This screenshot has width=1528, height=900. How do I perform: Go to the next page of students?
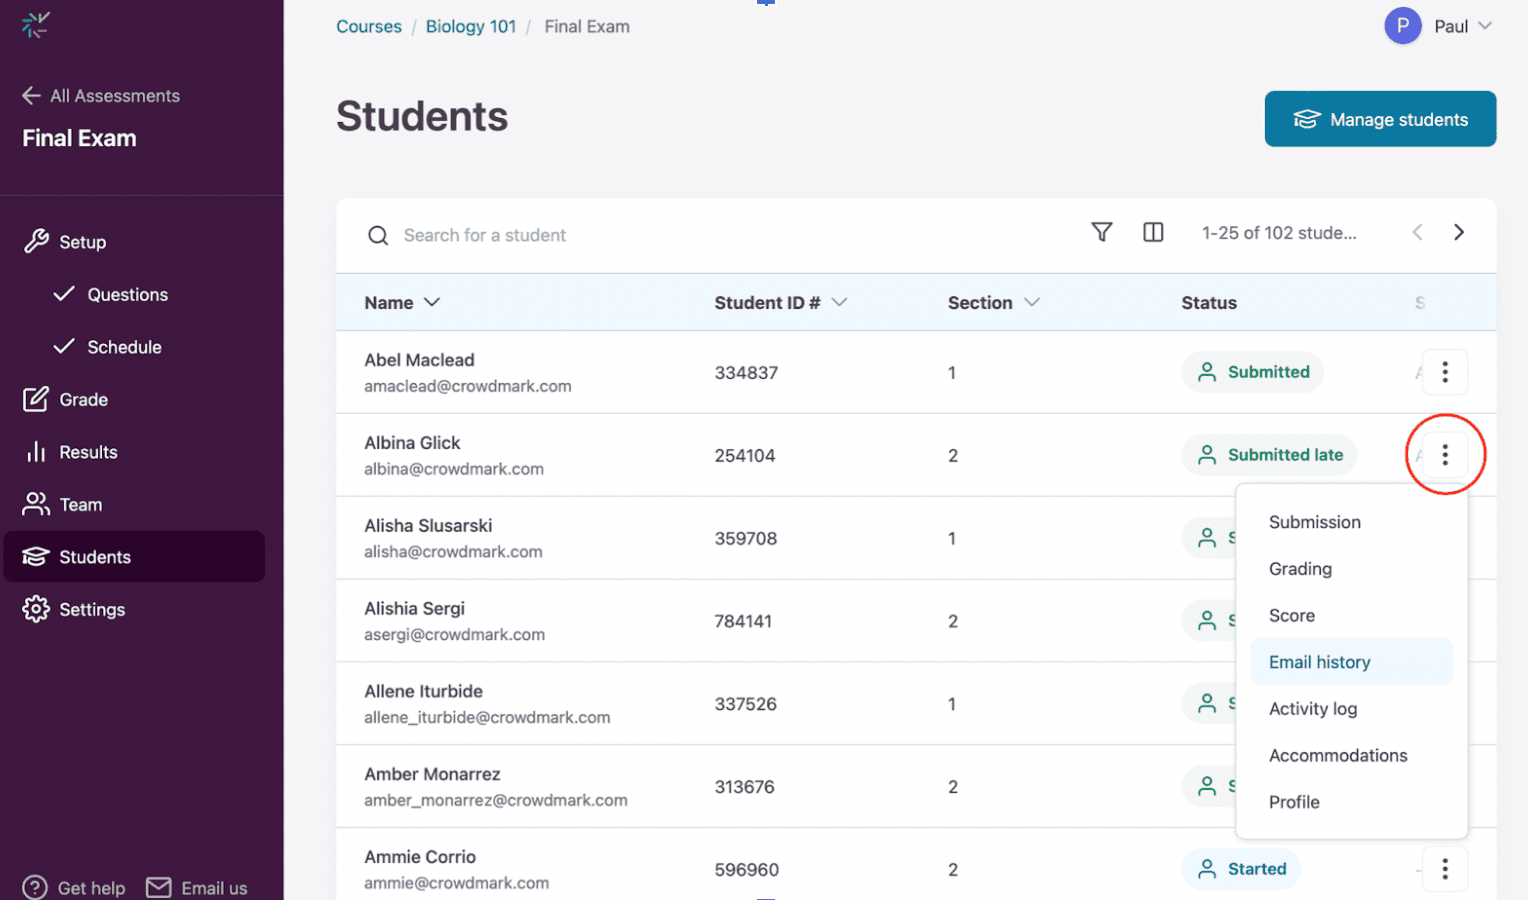coord(1459,232)
